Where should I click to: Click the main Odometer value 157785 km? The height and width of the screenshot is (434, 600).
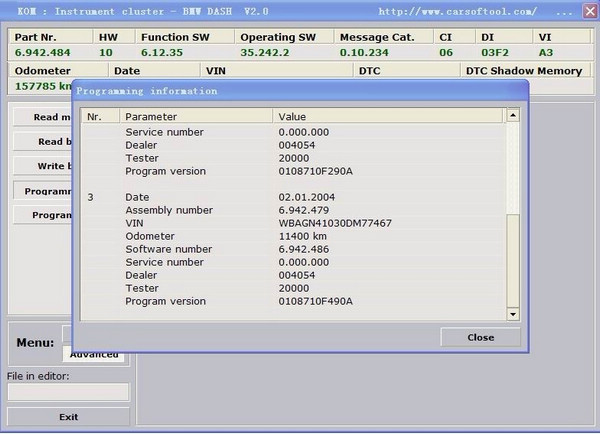[43, 86]
